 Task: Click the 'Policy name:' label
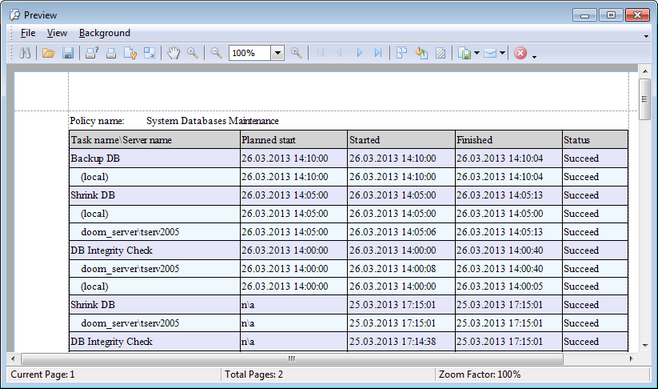pyautogui.click(x=97, y=121)
